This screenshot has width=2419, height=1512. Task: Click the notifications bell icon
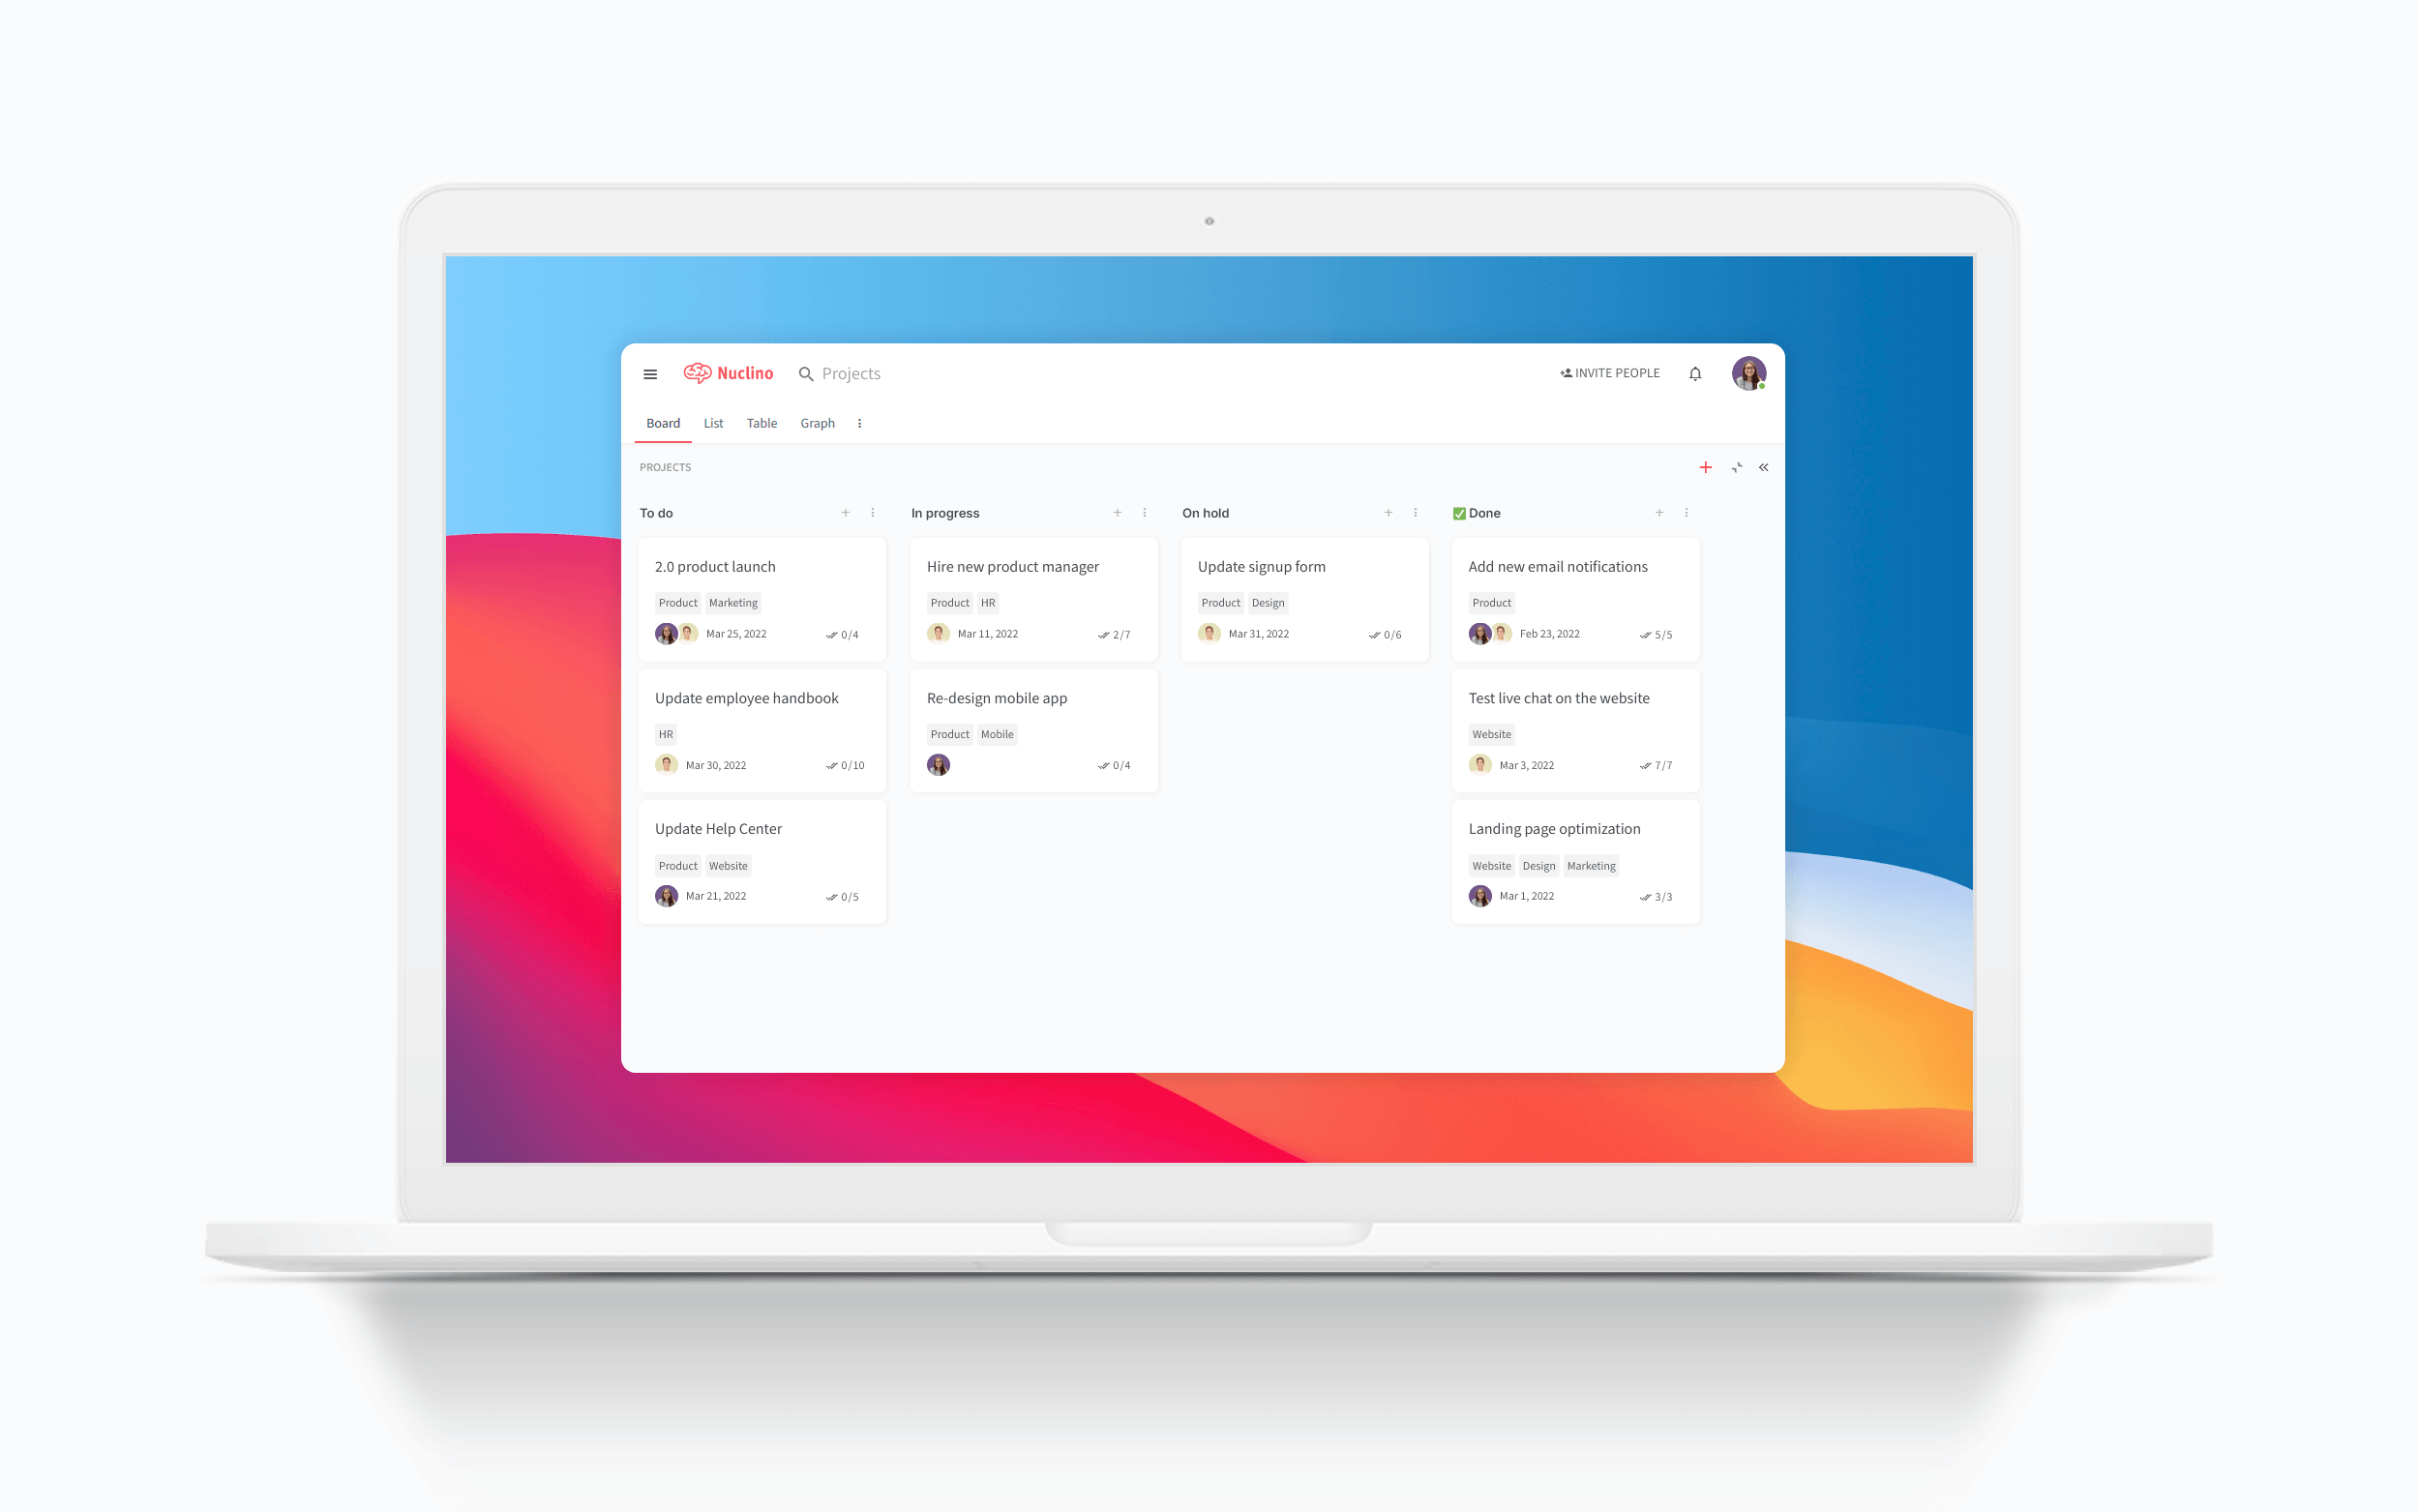(1696, 371)
